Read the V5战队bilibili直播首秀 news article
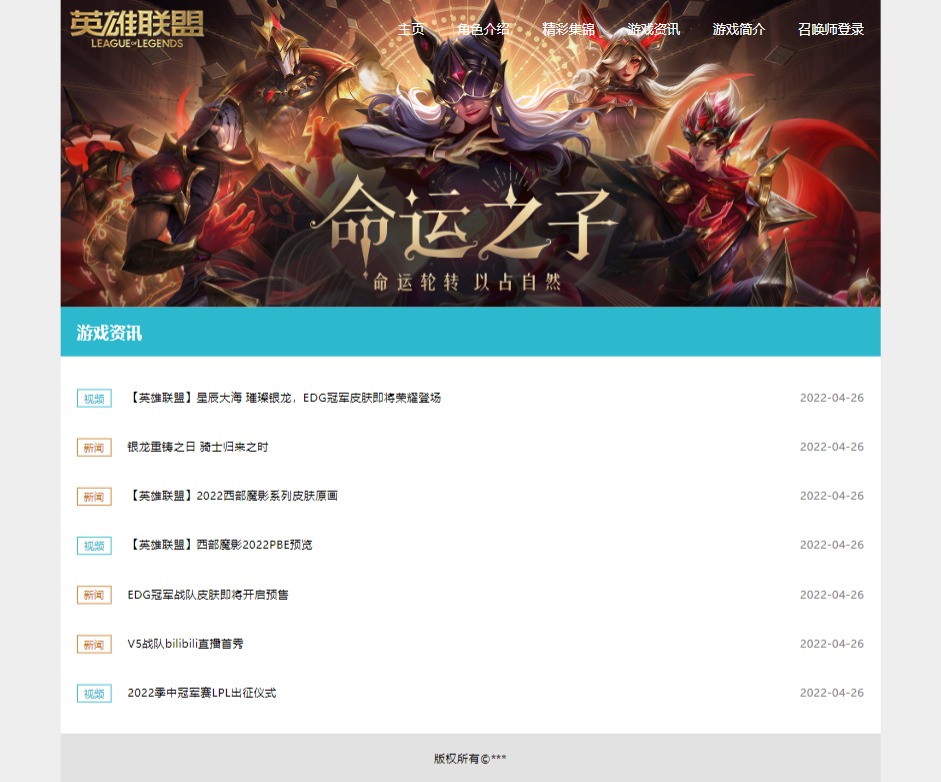941x782 pixels. 185,644
